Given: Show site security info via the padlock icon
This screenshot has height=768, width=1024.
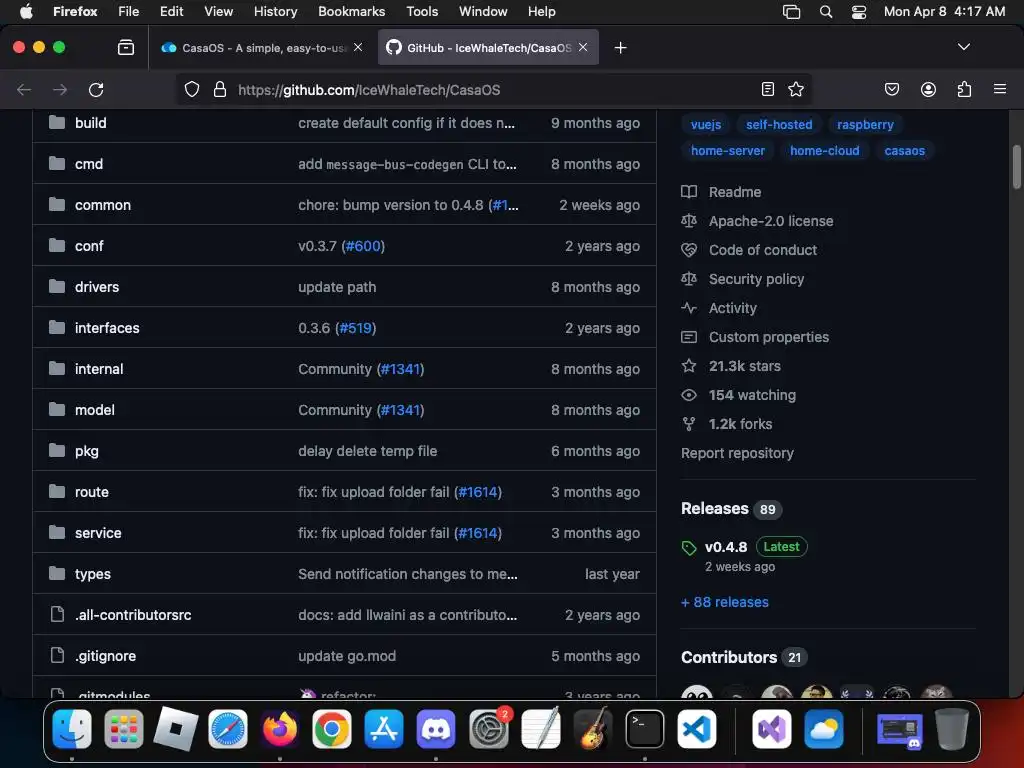Looking at the screenshot, I should (x=220, y=89).
